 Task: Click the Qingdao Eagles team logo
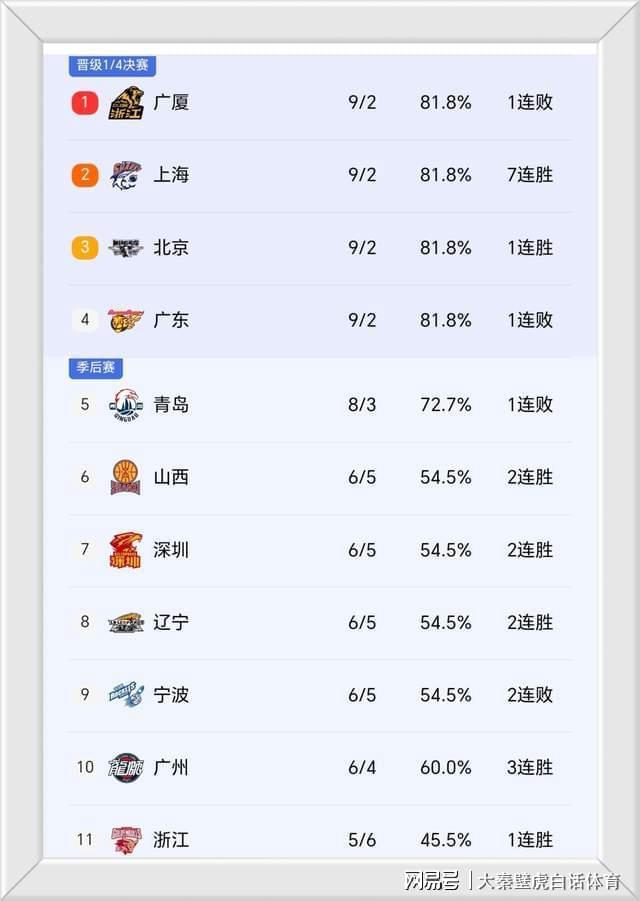pos(126,405)
